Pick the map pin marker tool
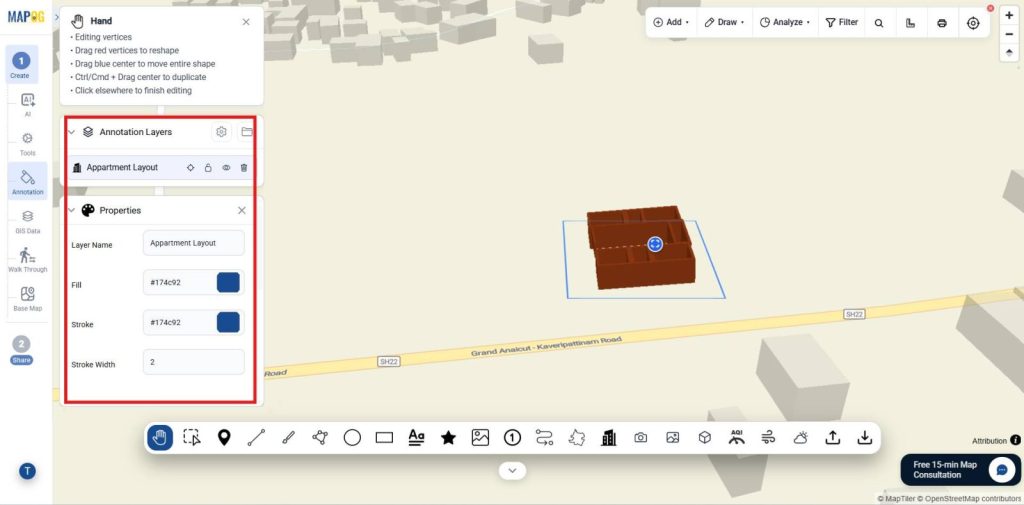 click(x=224, y=438)
